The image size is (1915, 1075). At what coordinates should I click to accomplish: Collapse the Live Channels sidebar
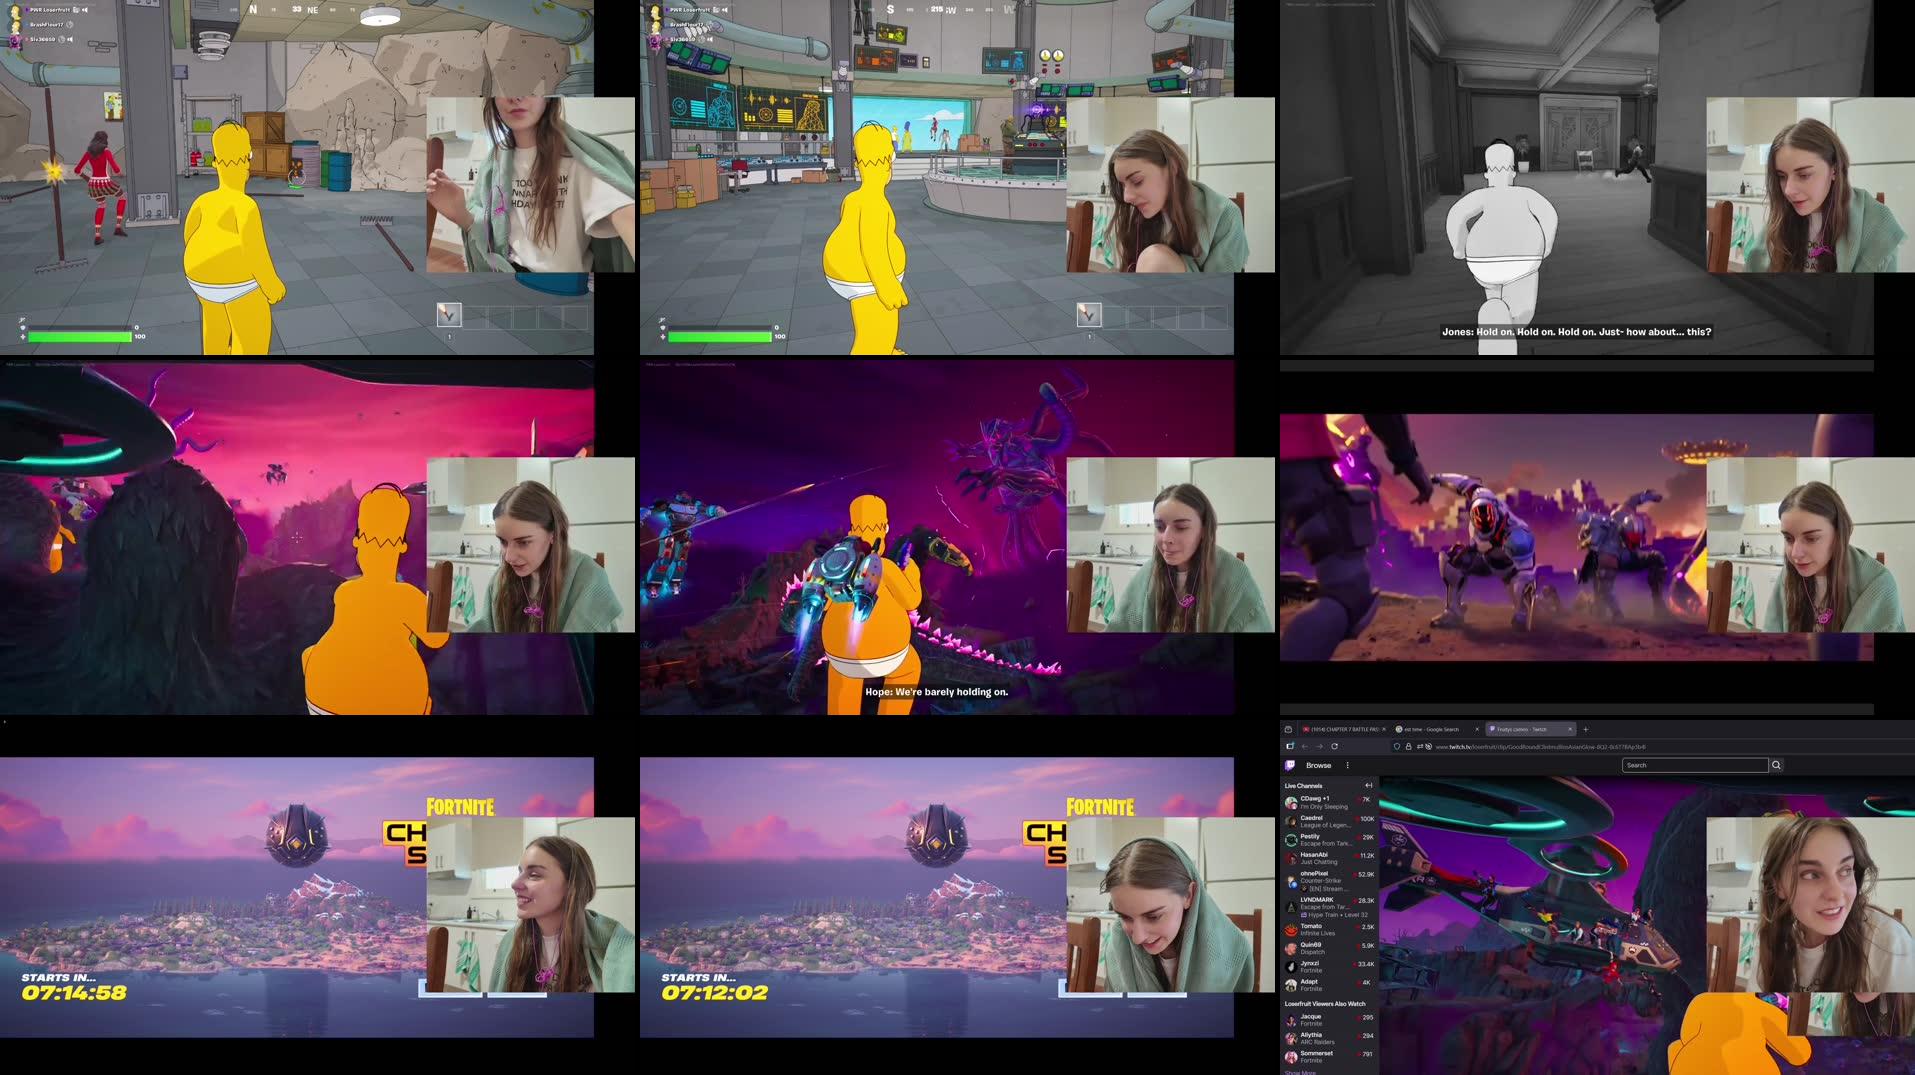[1369, 785]
